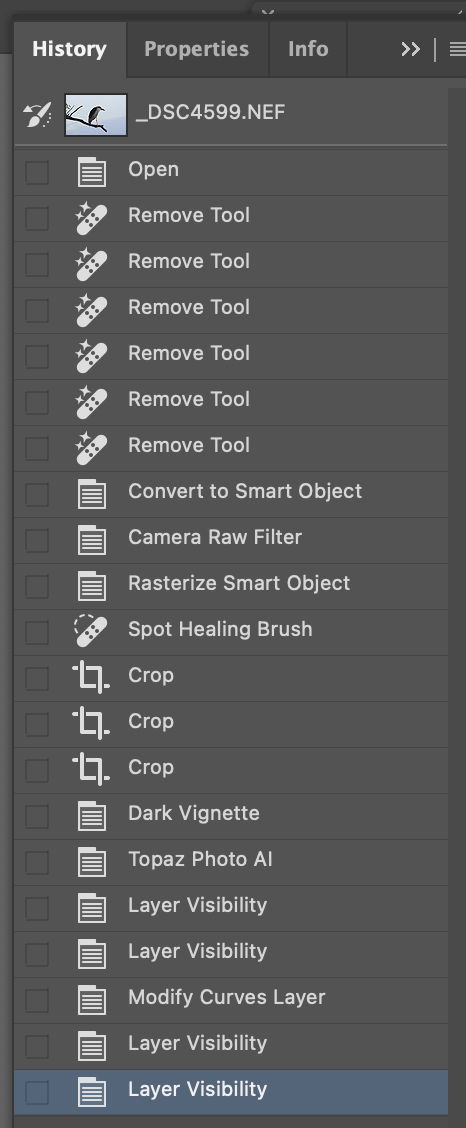Click the Dark Vignette state icon
Viewport: 466px width, 1128px height.
coord(92,816)
